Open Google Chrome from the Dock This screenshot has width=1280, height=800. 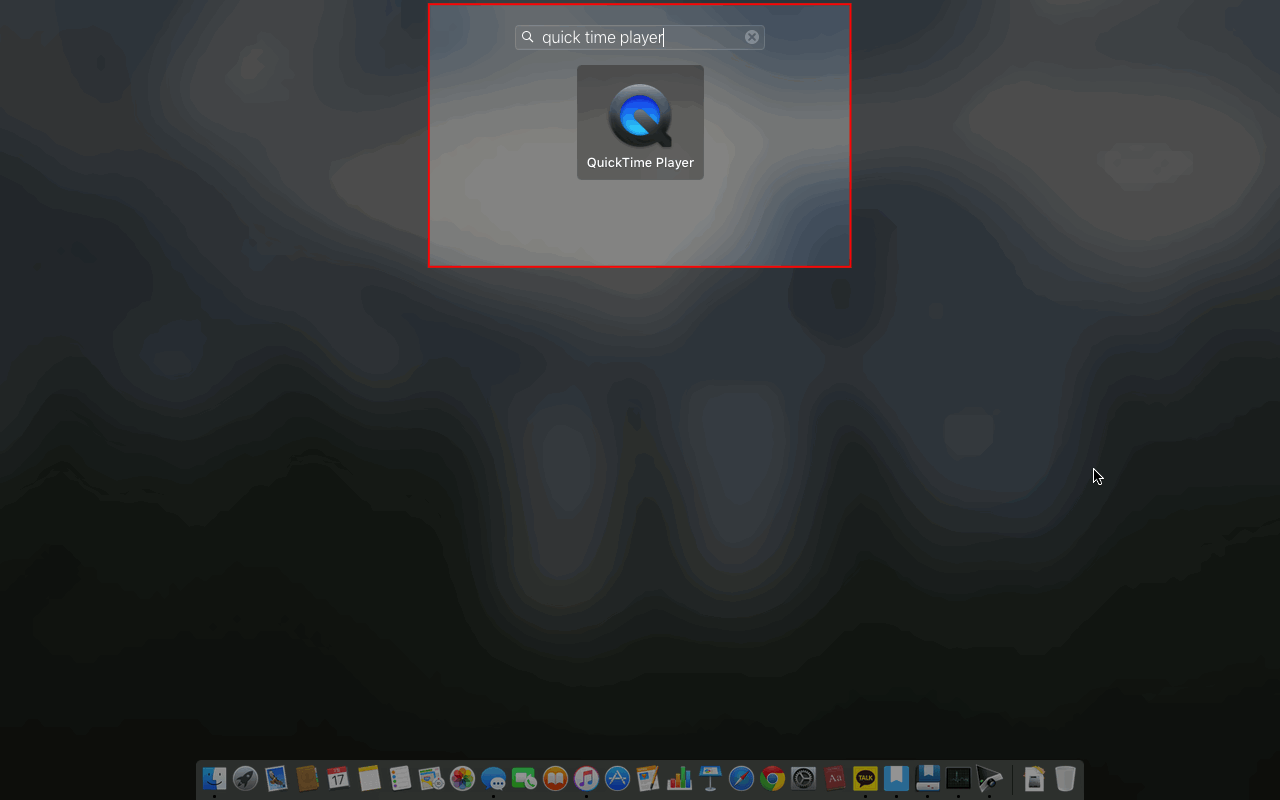[x=772, y=778]
